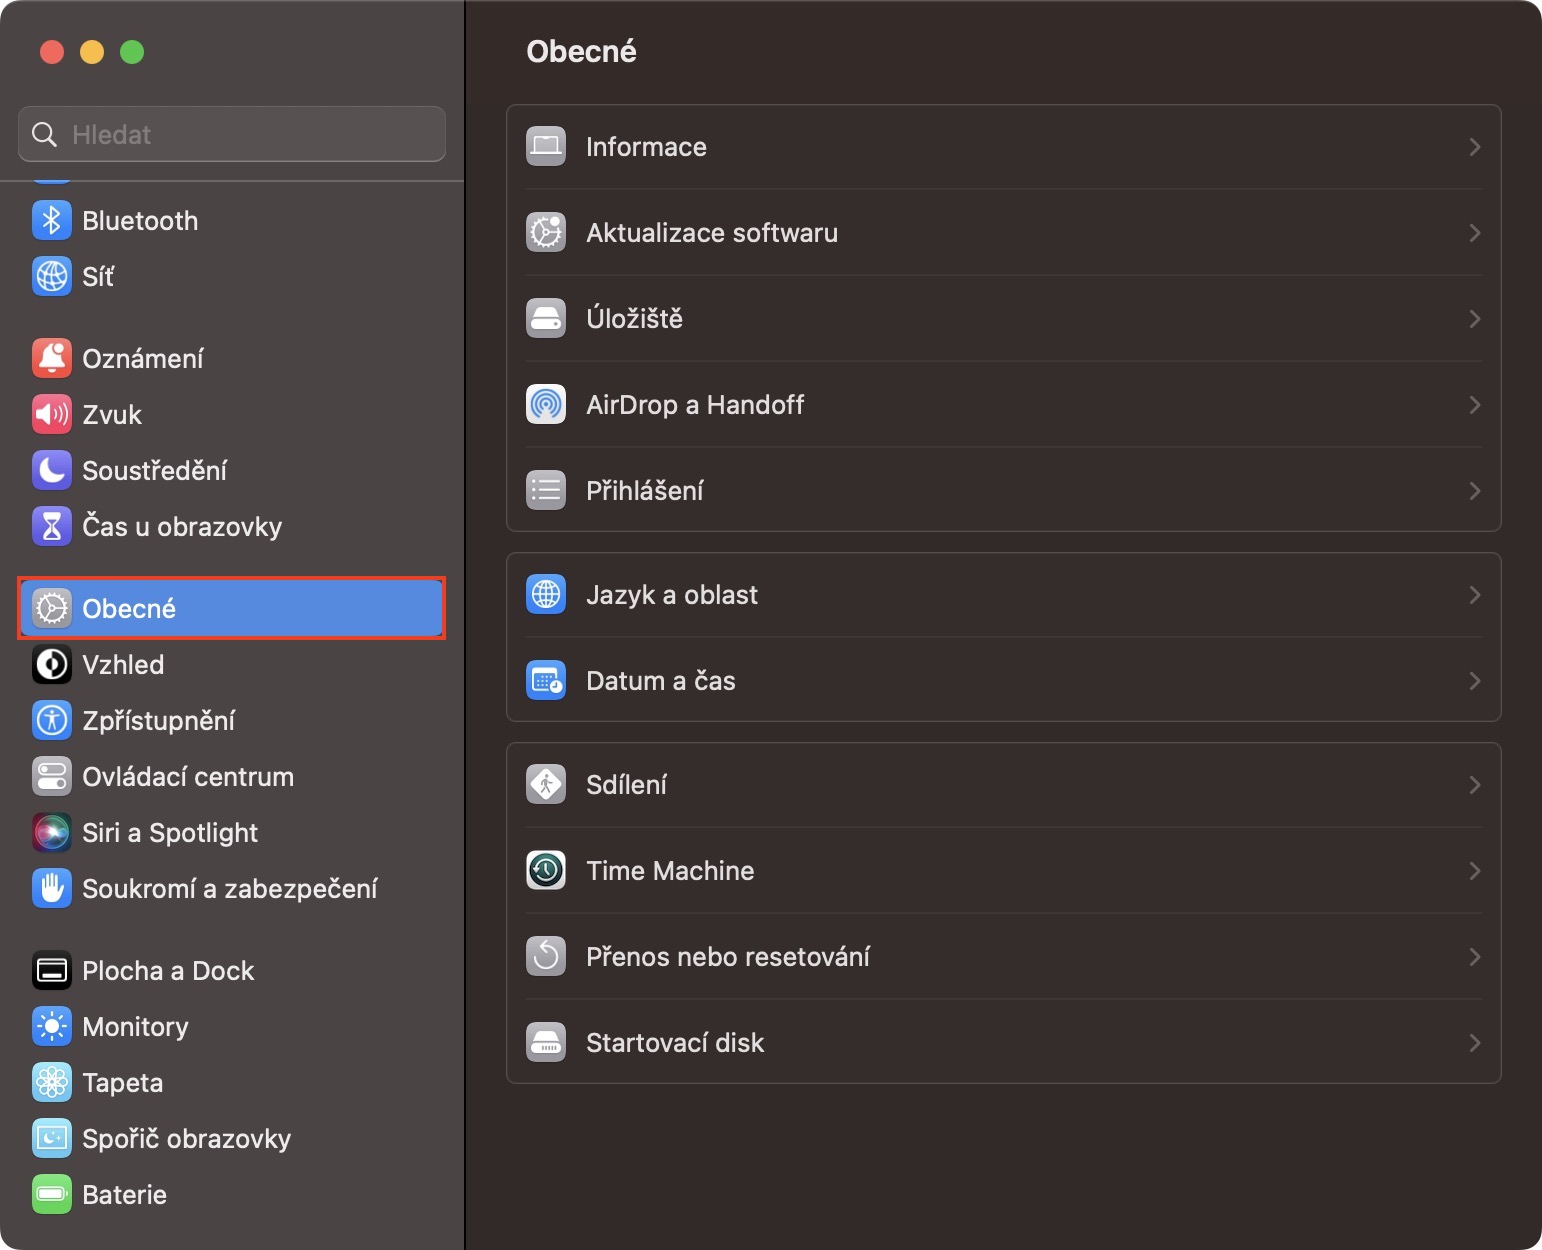Open Přenos nebo resetování
The height and width of the screenshot is (1250, 1542).
tap(728, 957)
